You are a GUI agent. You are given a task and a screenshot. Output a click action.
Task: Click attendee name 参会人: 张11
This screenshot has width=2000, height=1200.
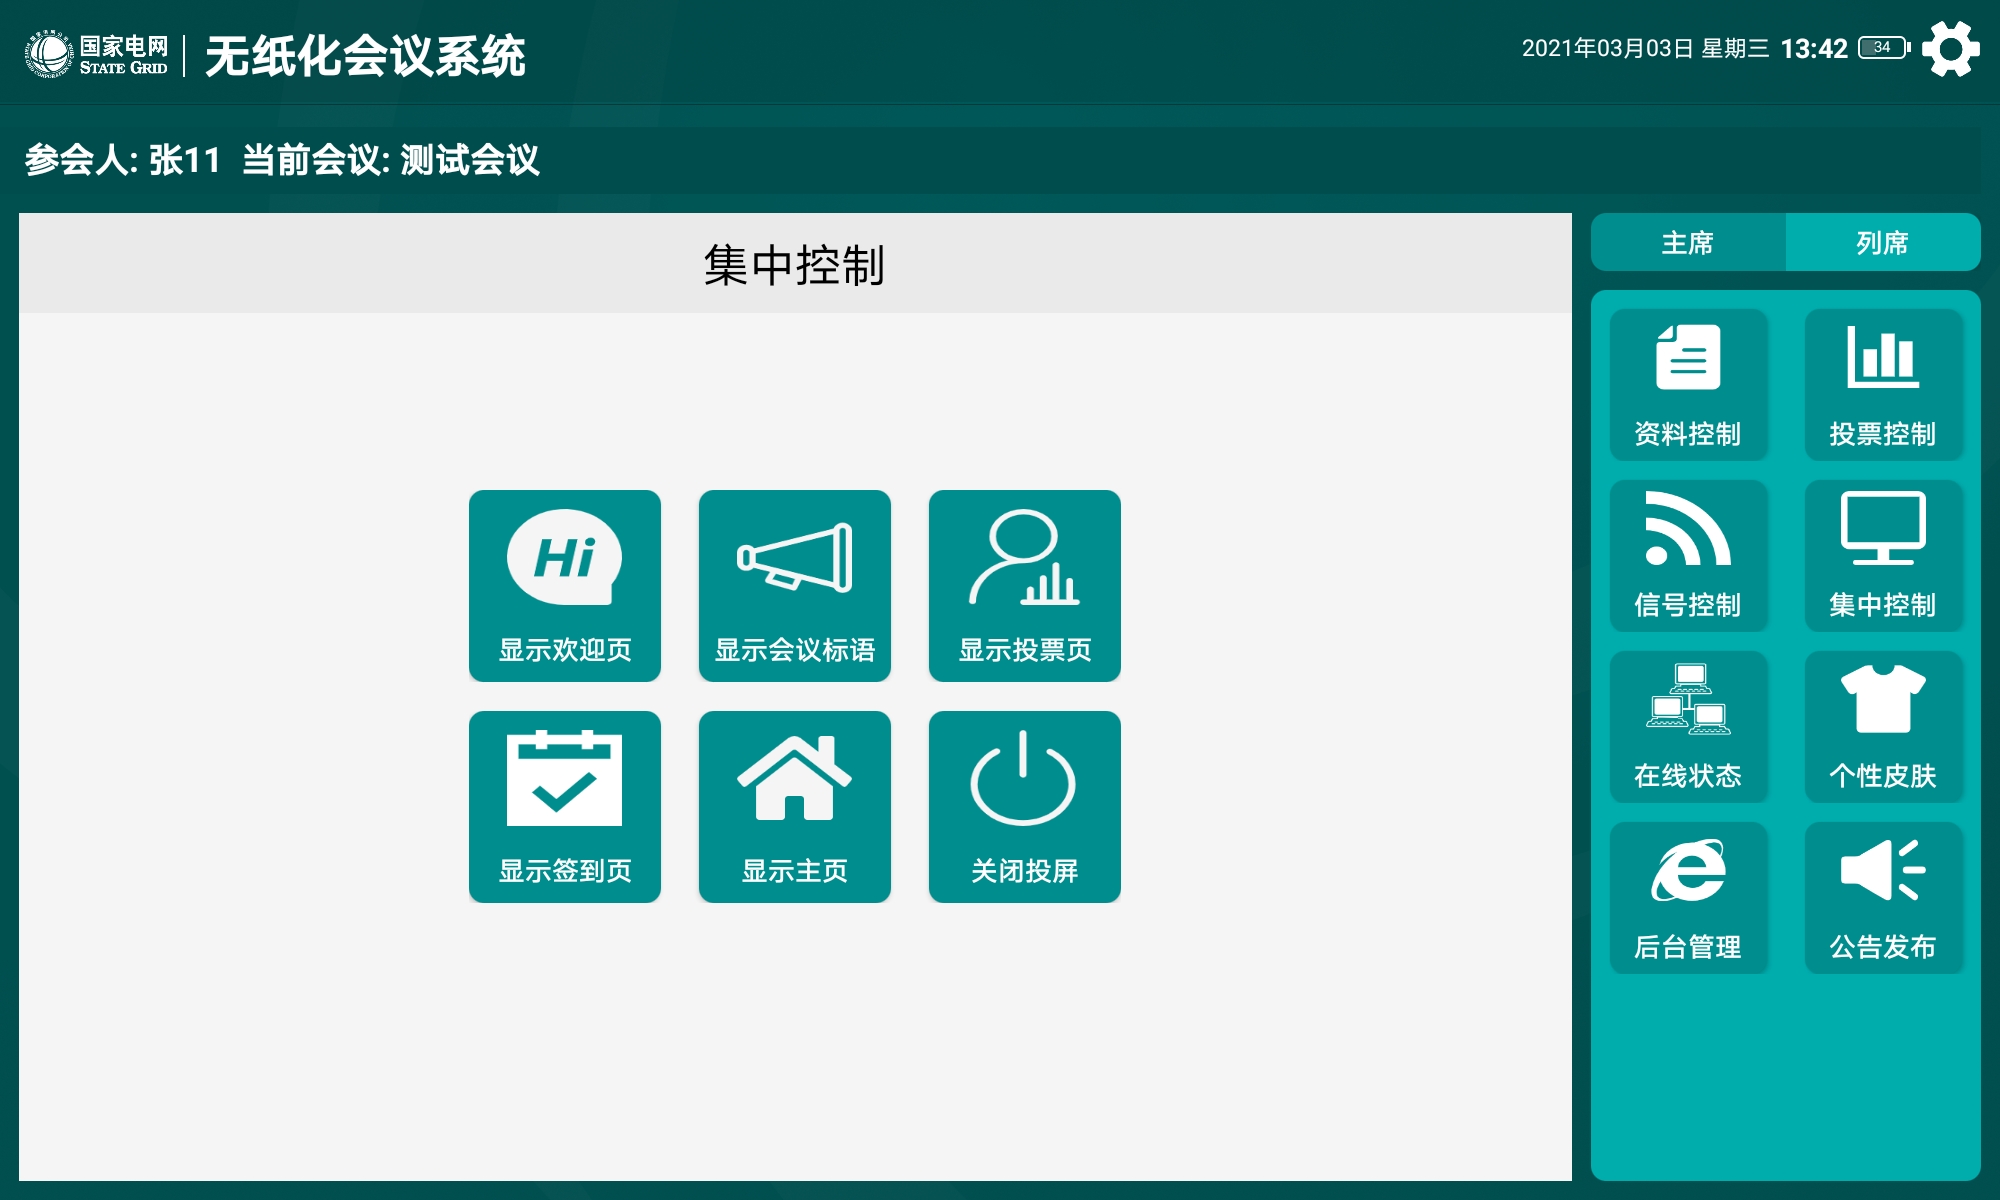(x=122, y=160)
